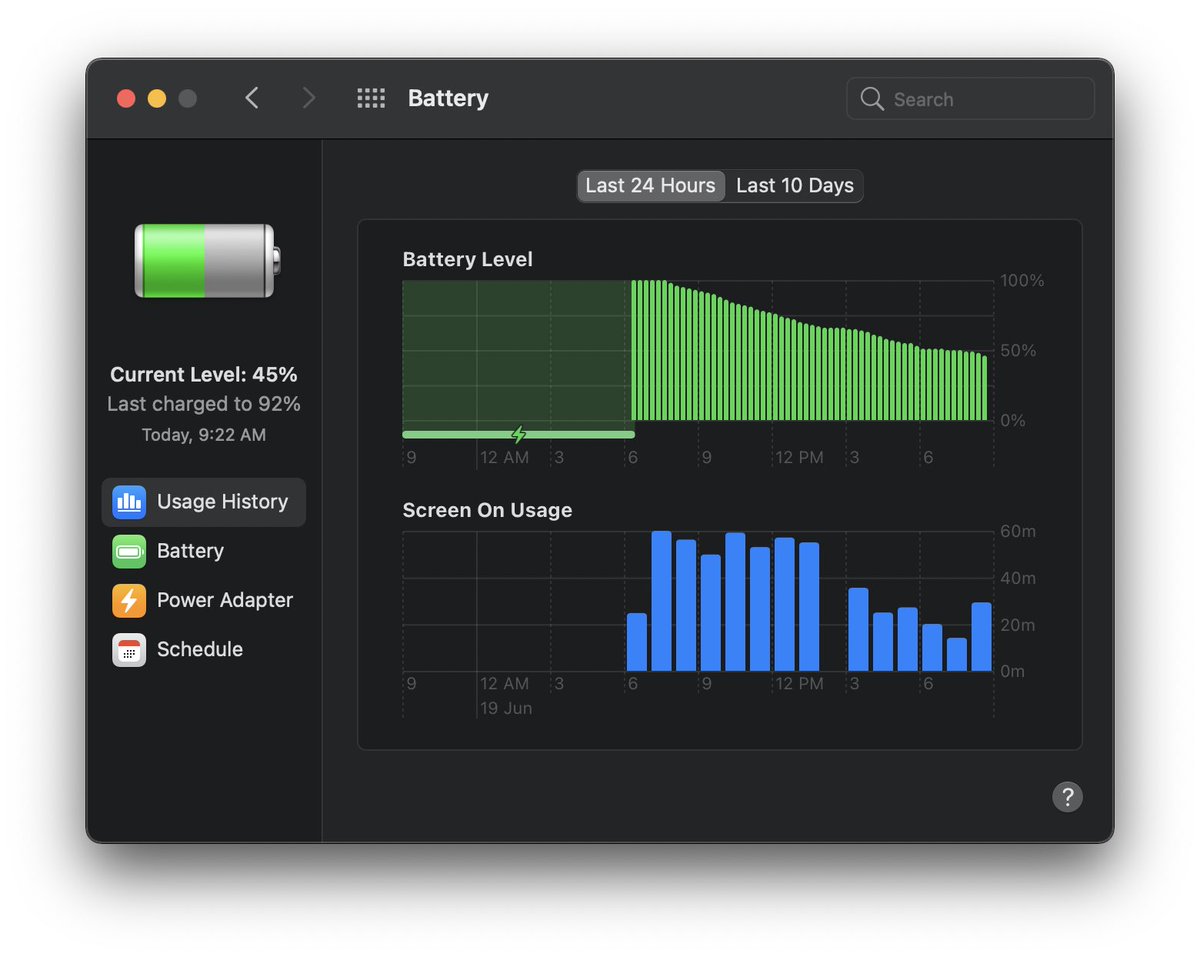Click the magnifying glass search icon
Viewport: 1200px width, 957px height.
(872, 99)
